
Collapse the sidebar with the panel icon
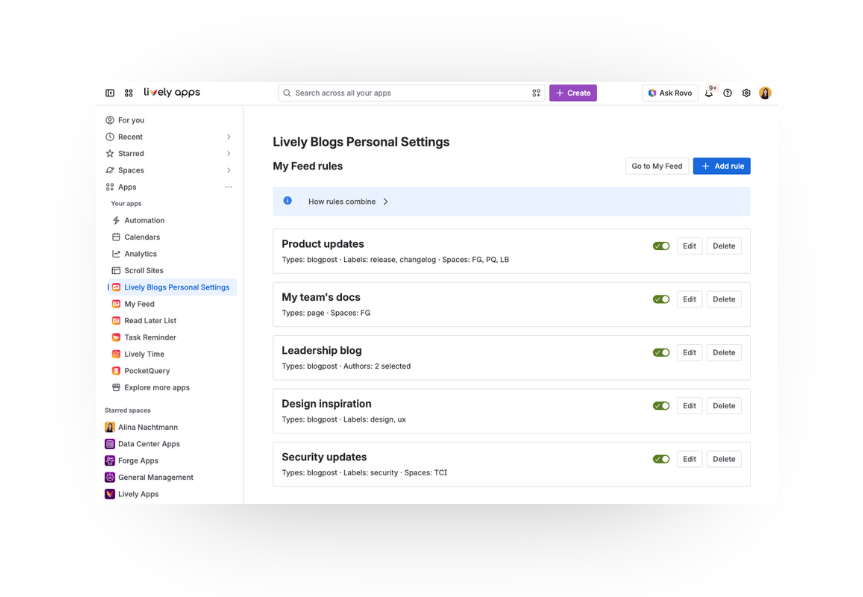pos(110,93)
